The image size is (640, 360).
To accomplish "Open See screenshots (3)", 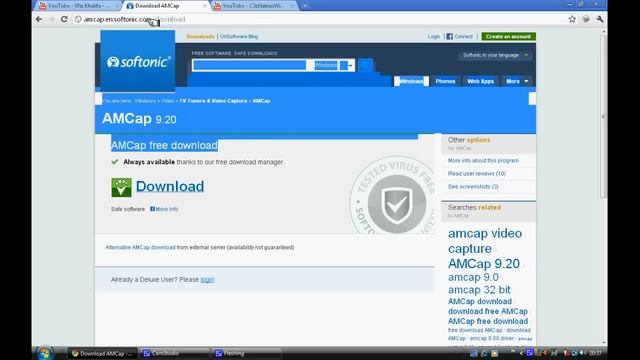I will coord(473,187).
